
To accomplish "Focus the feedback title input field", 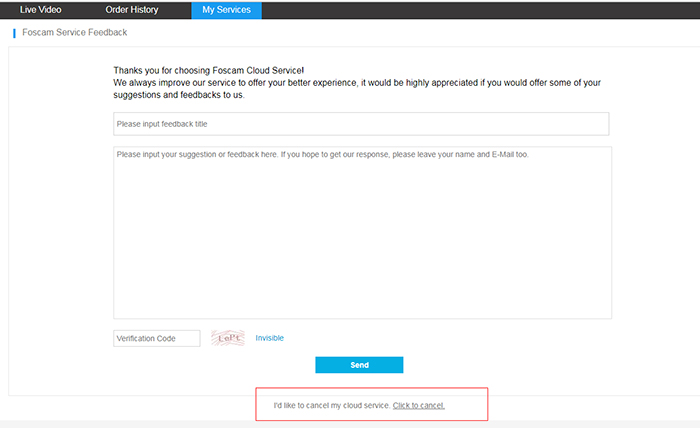I will 361,124.
